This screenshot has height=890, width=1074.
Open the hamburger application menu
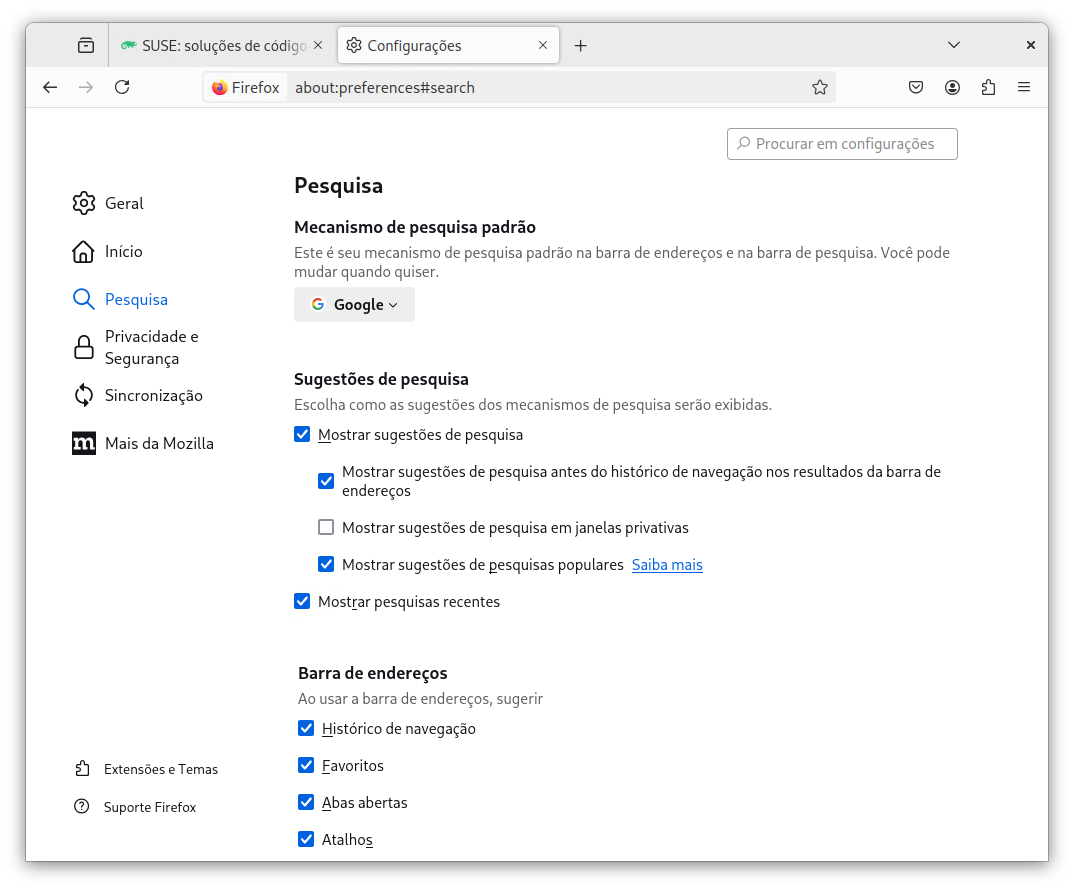[x=1024, y=87]
